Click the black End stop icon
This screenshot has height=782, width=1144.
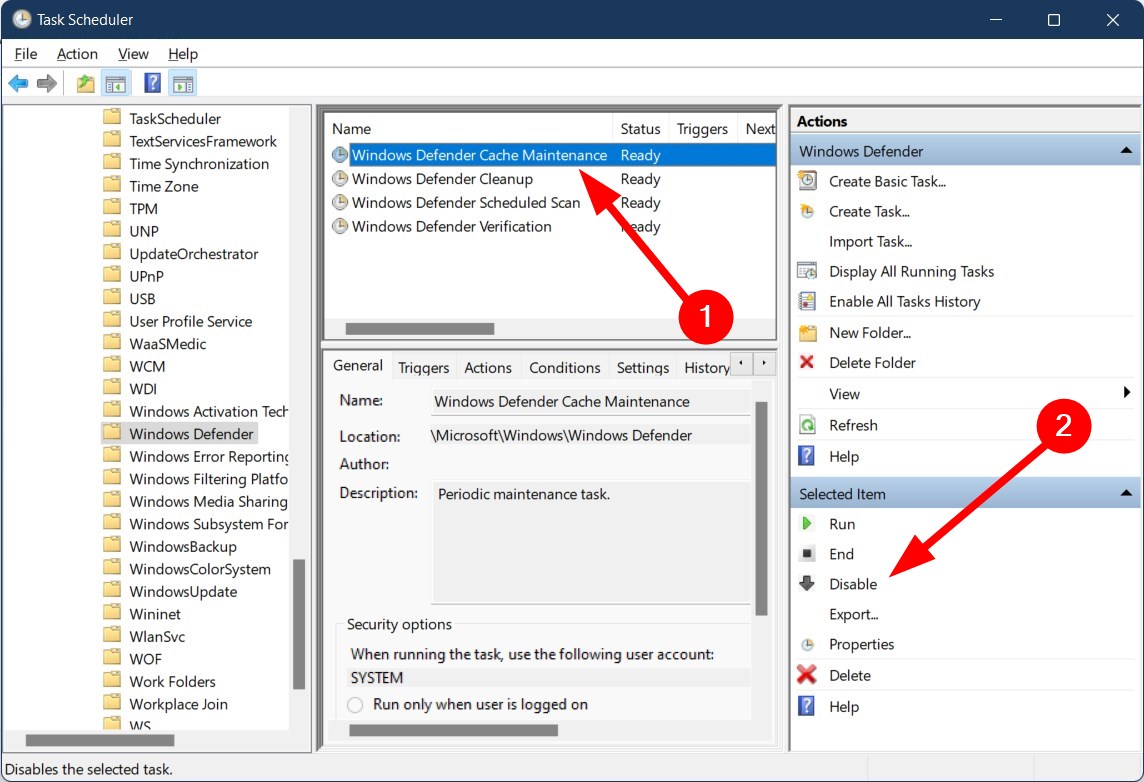807,554
